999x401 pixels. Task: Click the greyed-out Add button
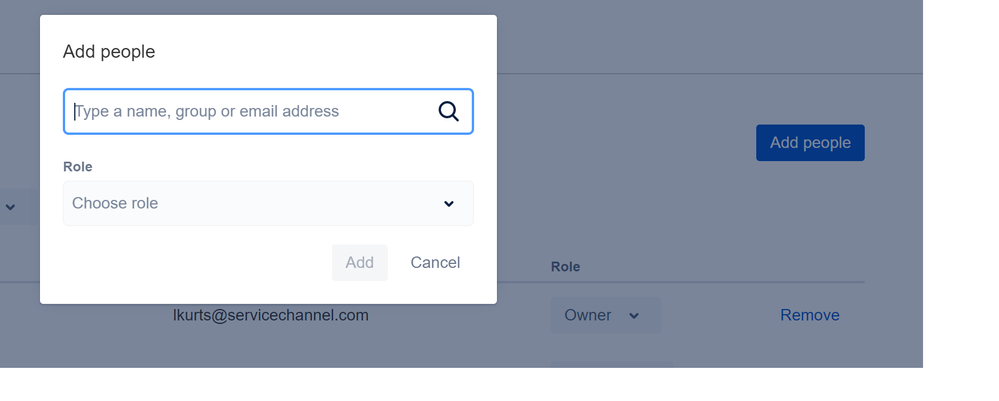pyautogui.click(x=359, y=263)
